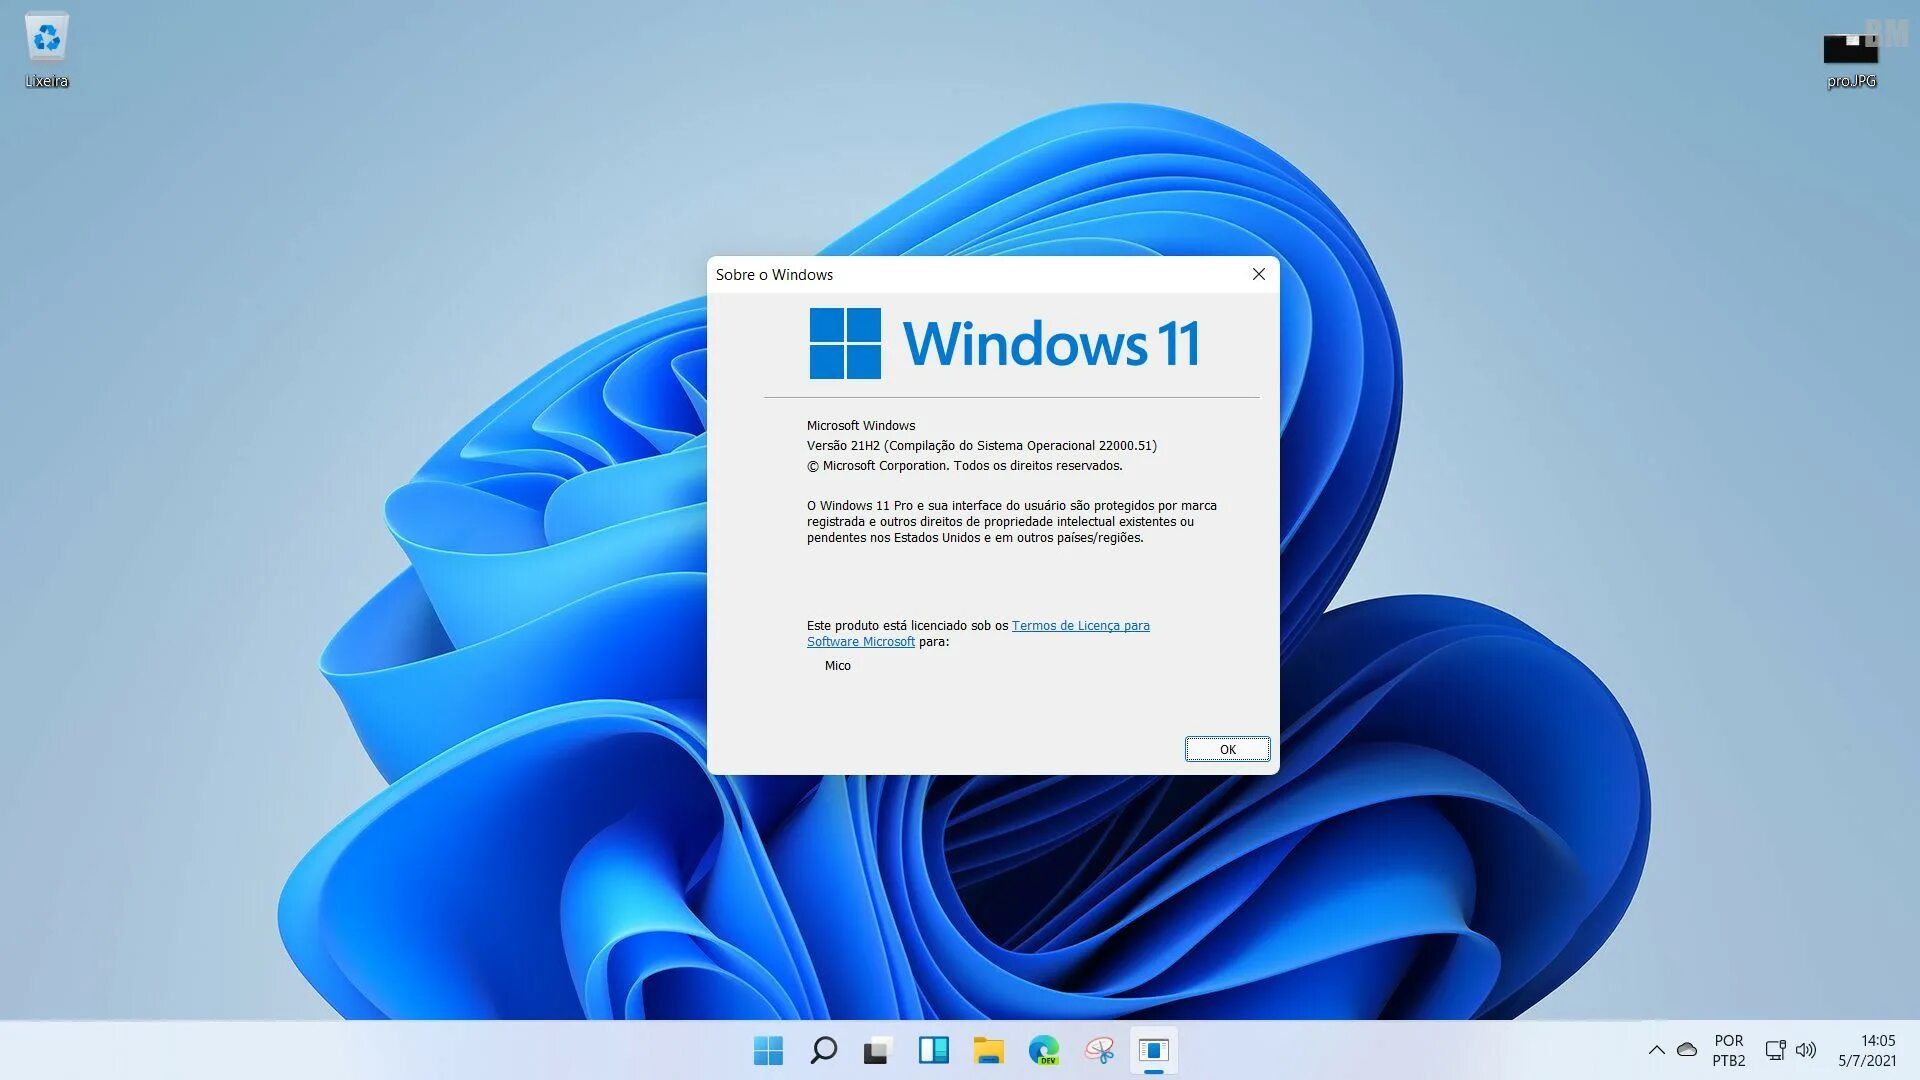Open the Snipping Tool taskbar icon

click(1099, 1050)
